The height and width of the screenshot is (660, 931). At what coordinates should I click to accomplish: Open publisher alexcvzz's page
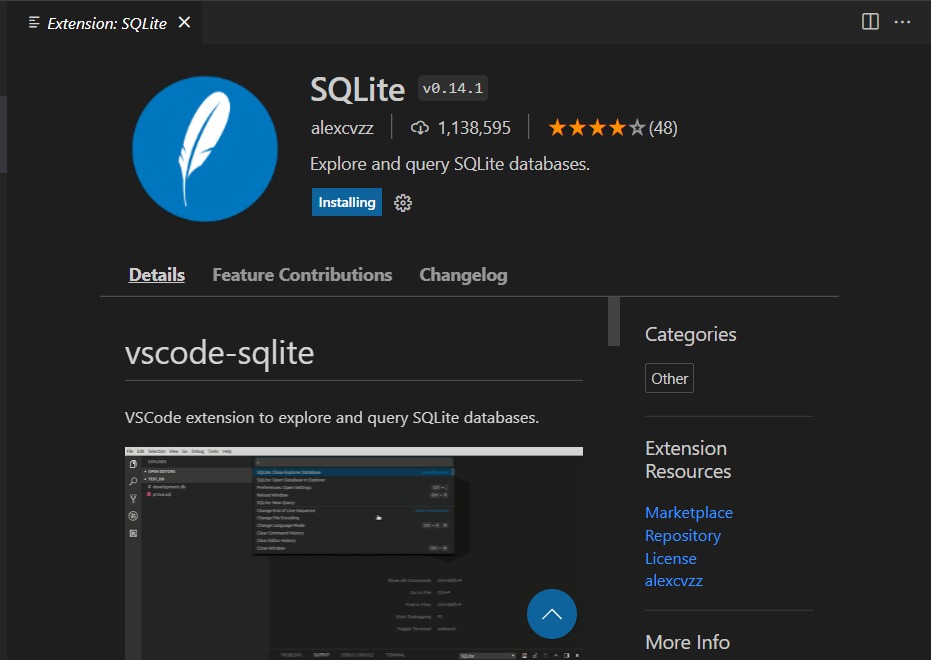click(674, 580)
